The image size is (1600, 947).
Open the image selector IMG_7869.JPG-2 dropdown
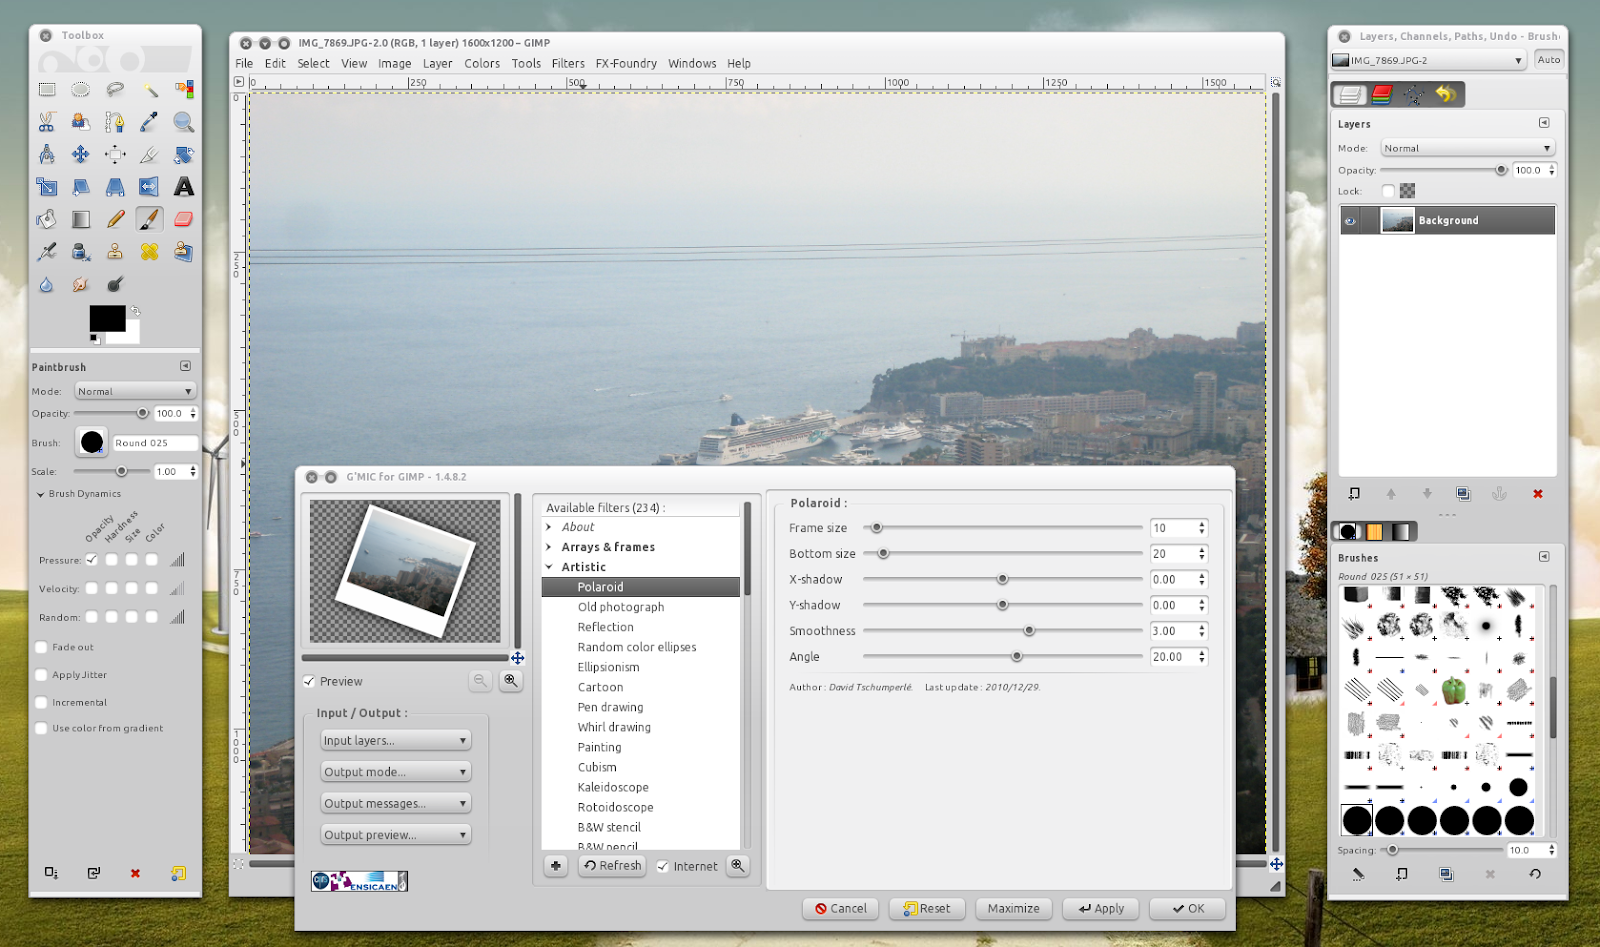point(1429,61)
